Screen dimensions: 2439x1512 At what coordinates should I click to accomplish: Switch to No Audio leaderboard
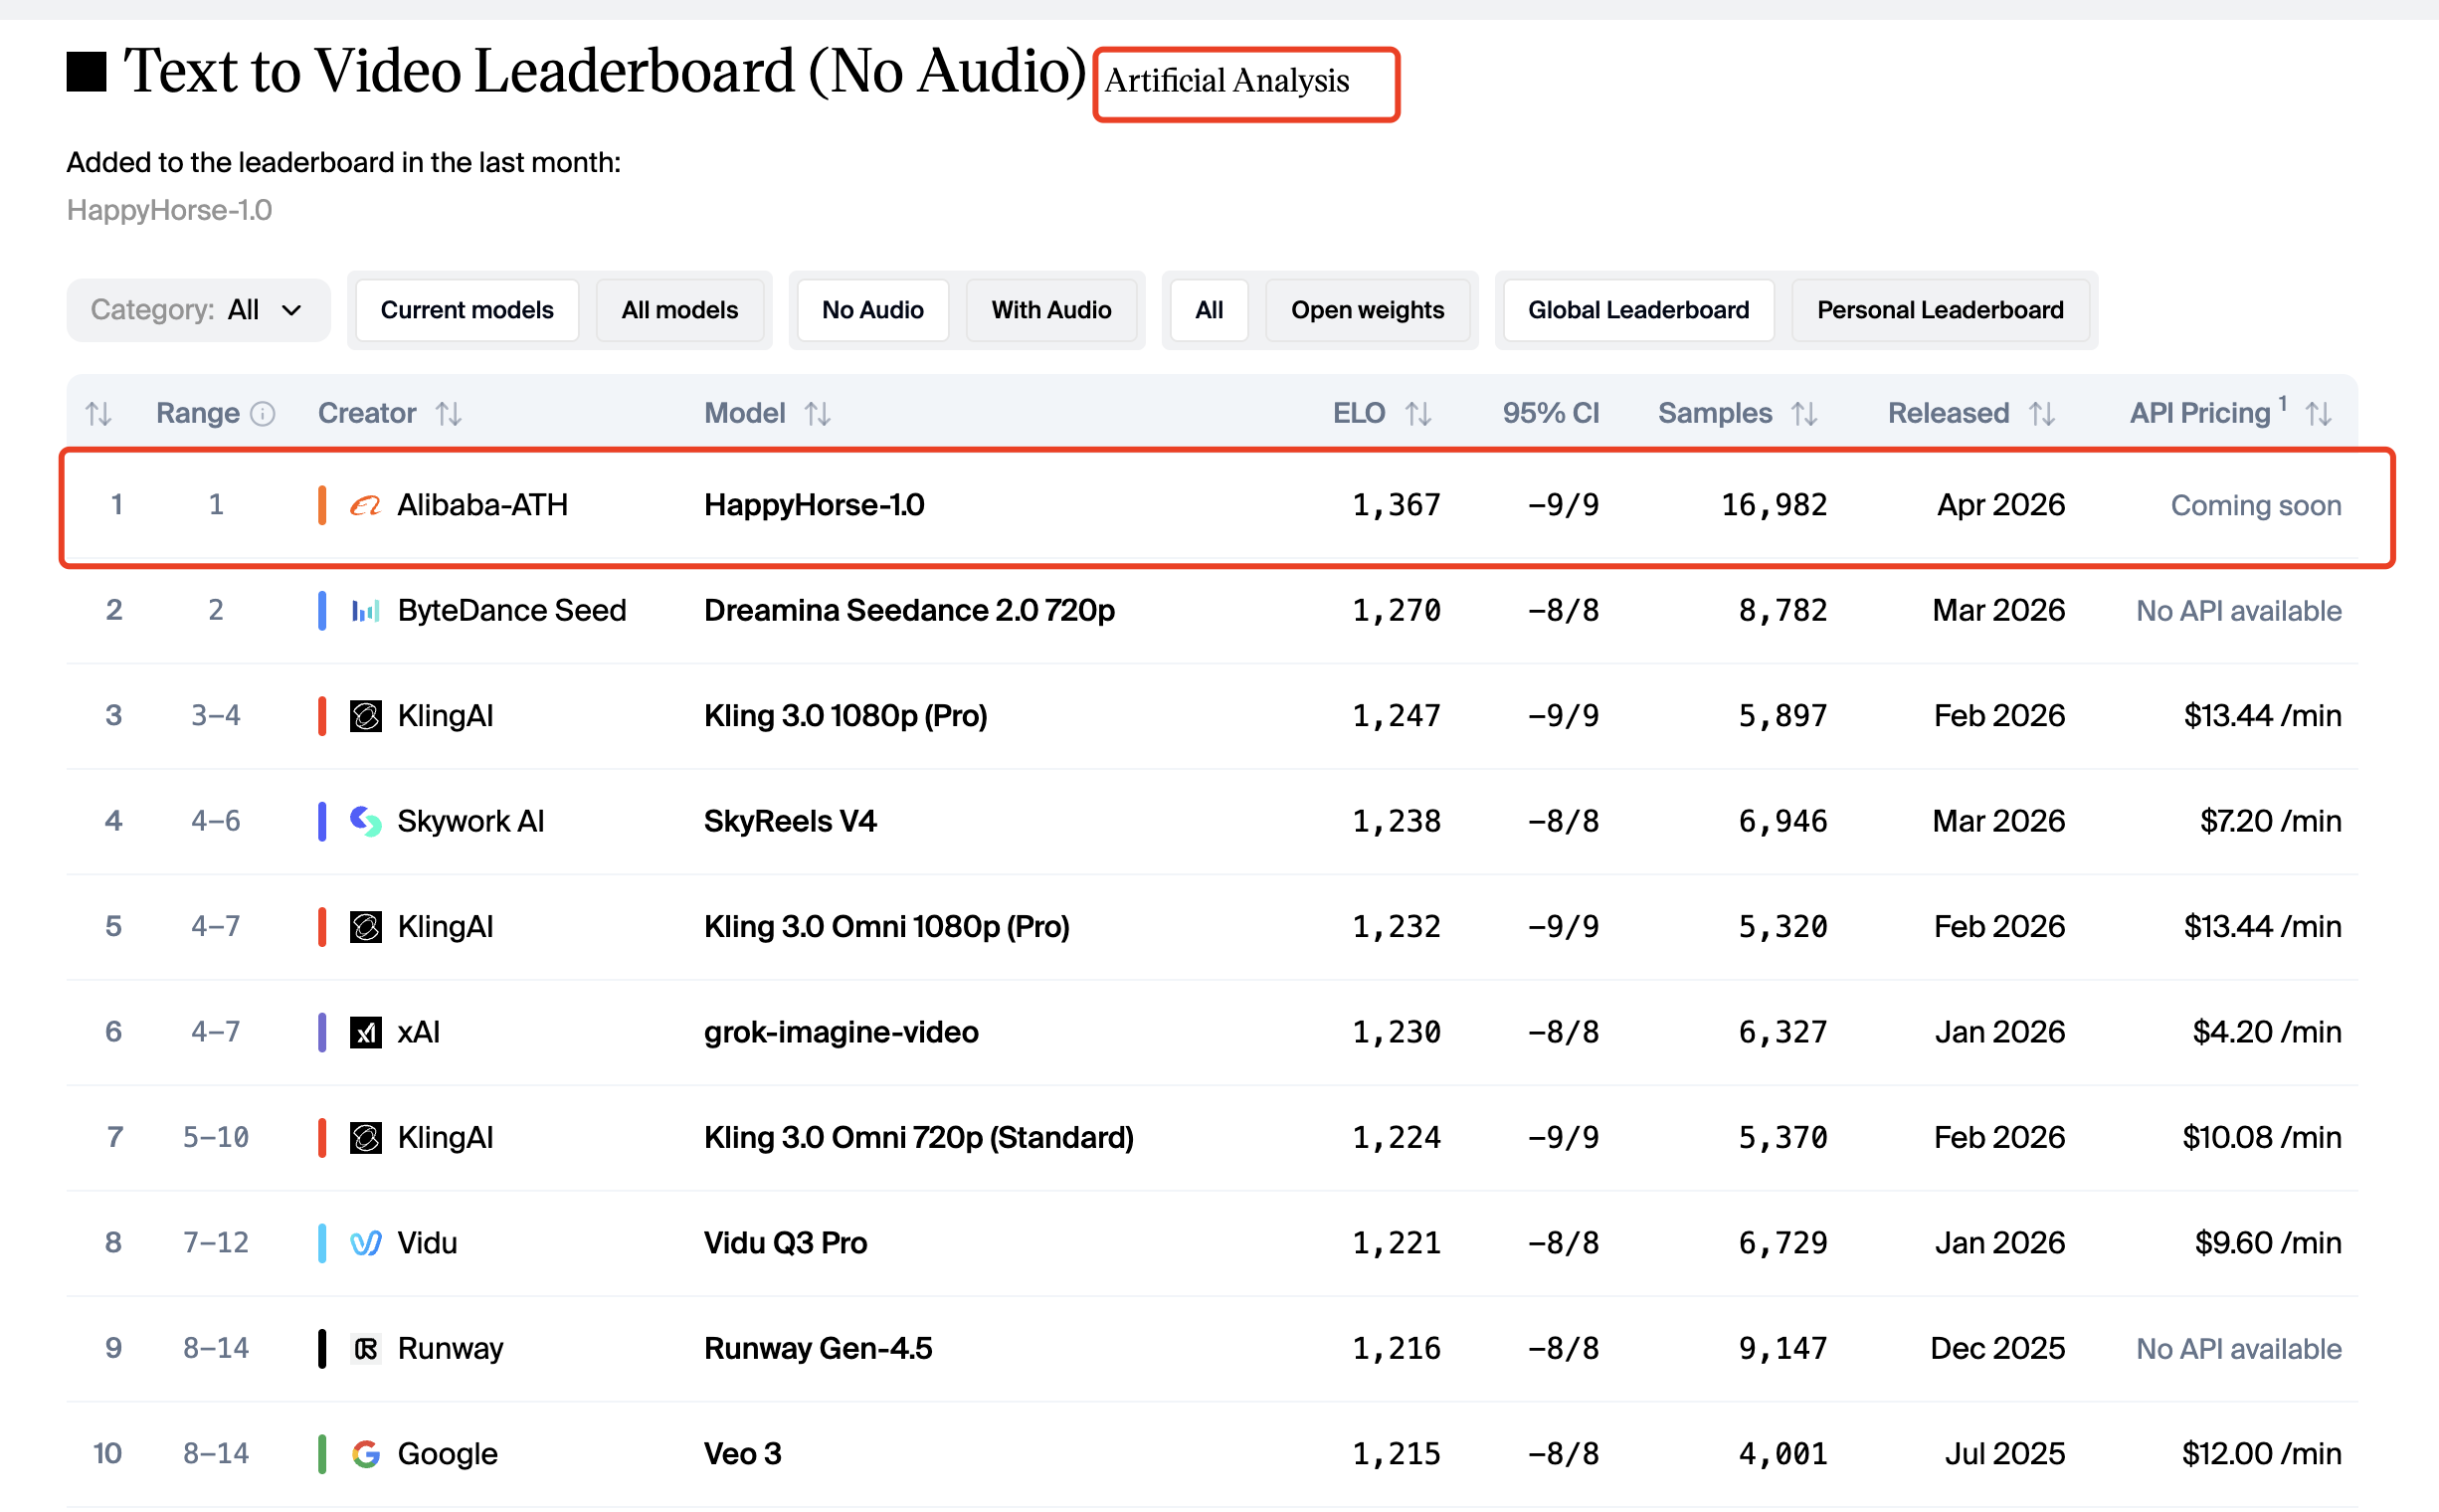pos(873,310)
